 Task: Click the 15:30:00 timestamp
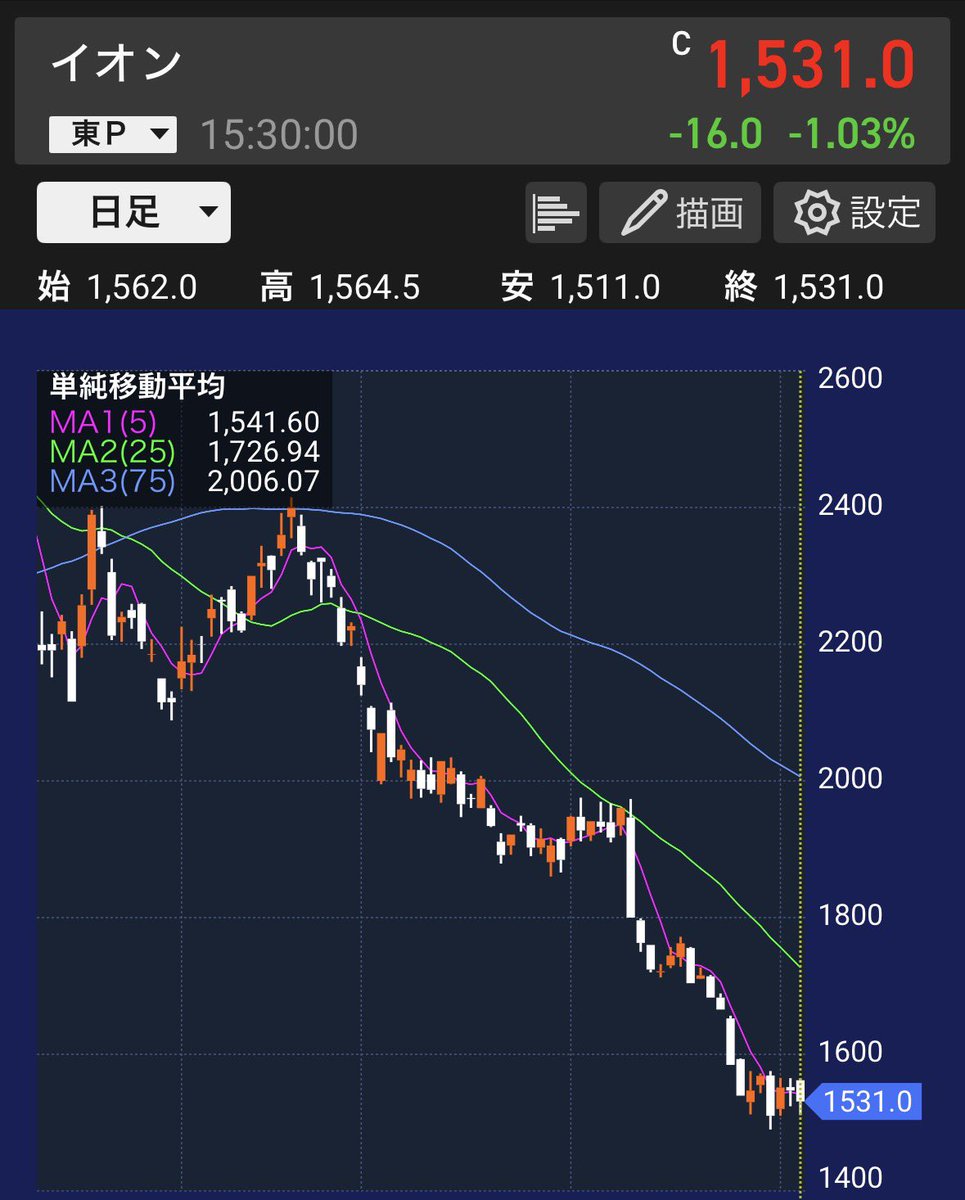click(279, 135)
